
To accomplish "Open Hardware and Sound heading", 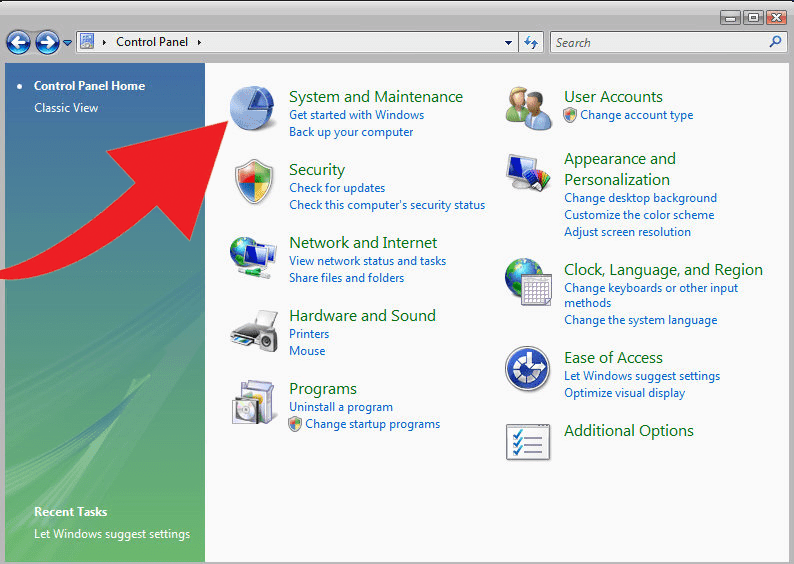I will [362, 315].
